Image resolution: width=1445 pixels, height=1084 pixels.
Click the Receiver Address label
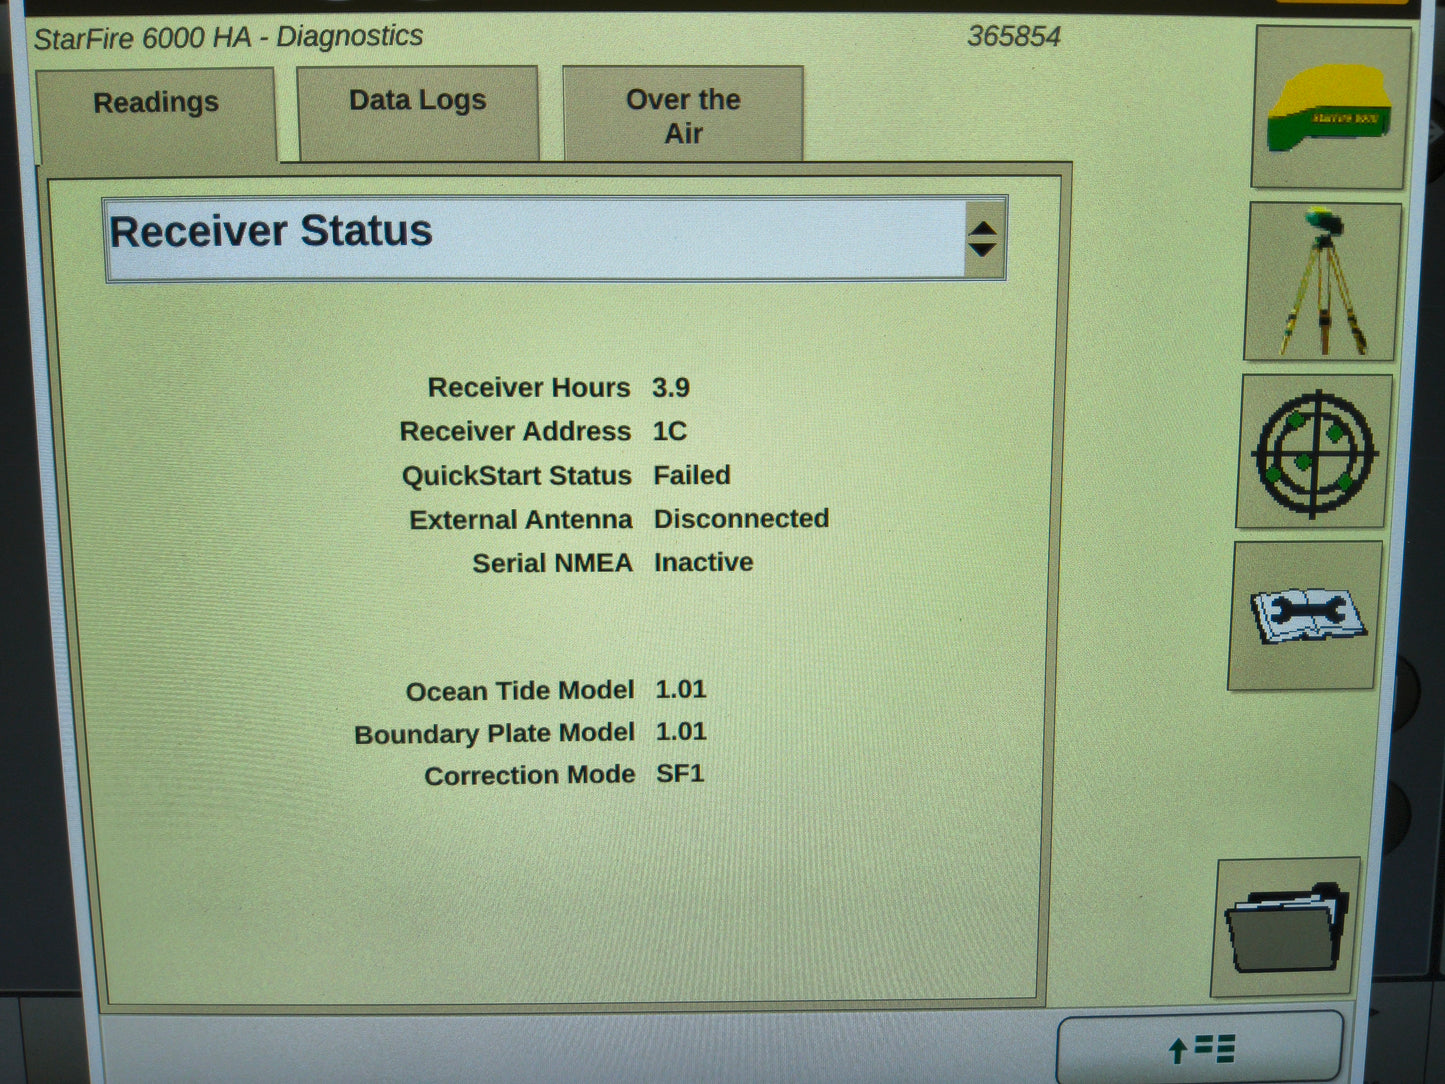tap(515, 432)
